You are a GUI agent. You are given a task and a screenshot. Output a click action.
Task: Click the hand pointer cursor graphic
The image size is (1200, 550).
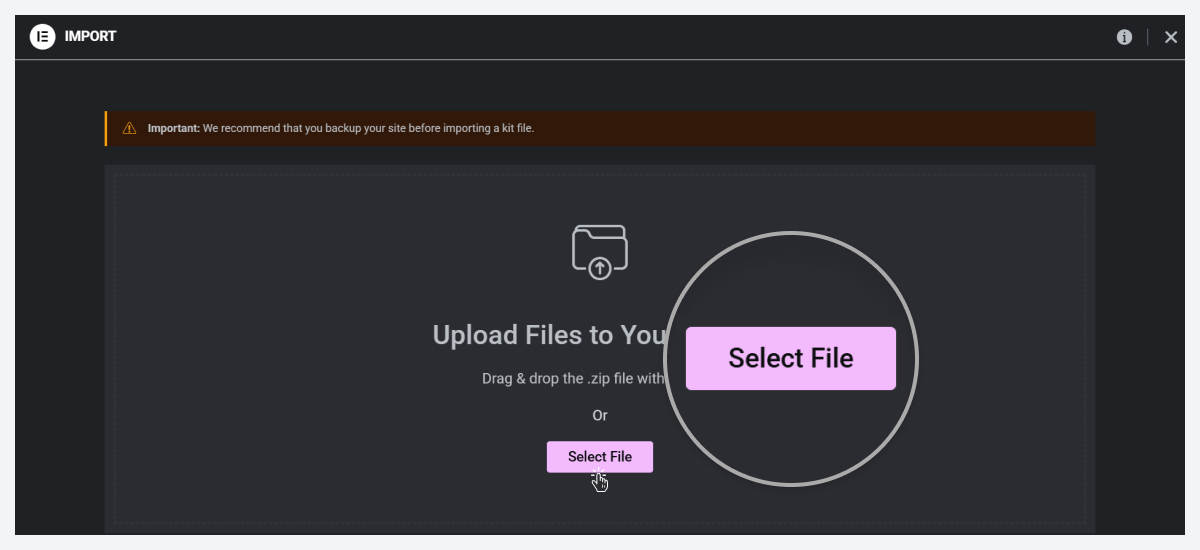[599, 481]
